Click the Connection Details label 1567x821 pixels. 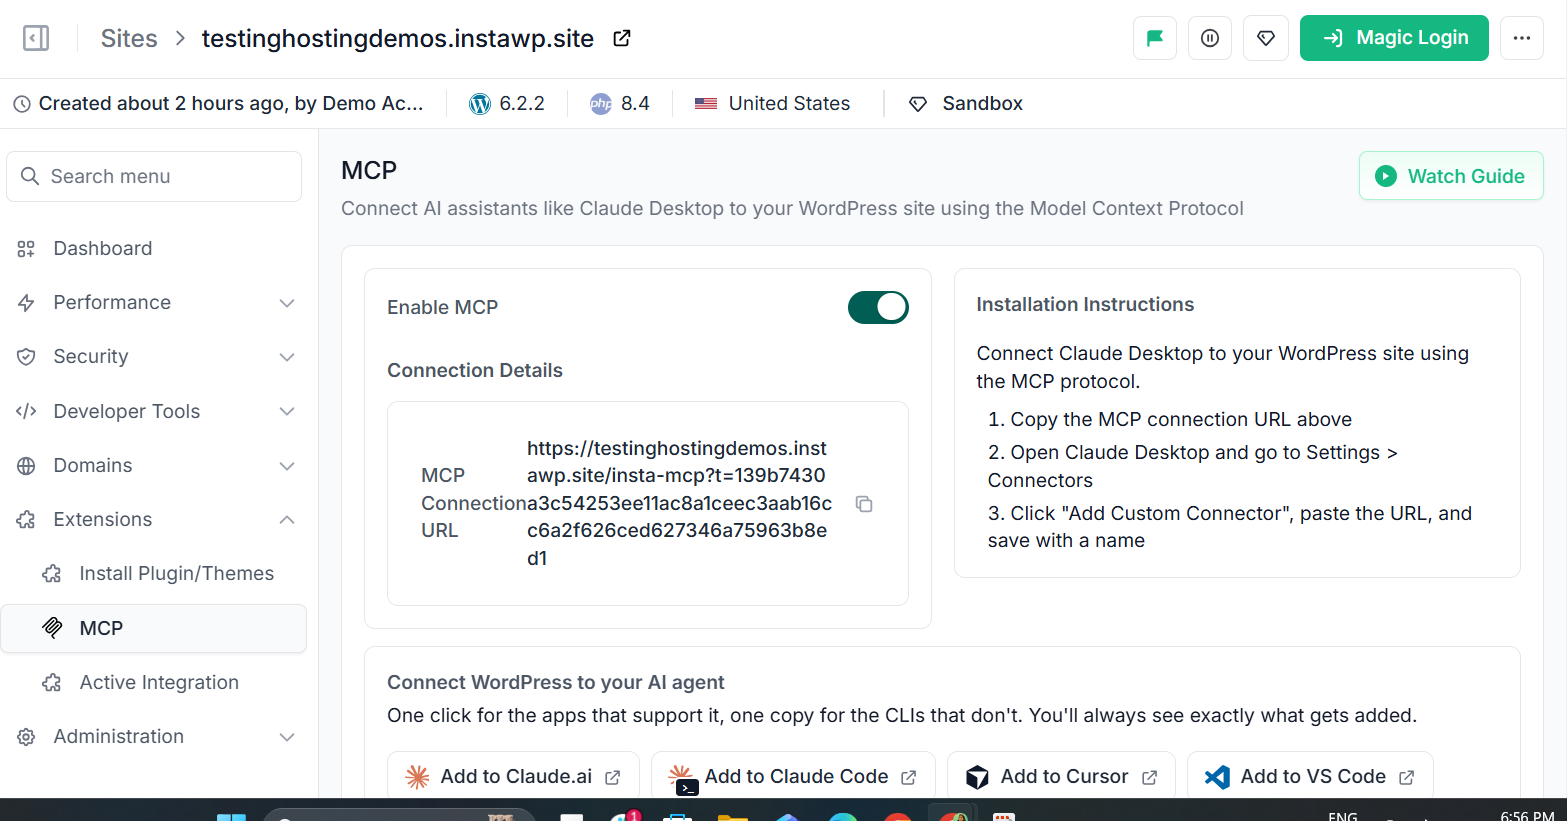(475, 371)
